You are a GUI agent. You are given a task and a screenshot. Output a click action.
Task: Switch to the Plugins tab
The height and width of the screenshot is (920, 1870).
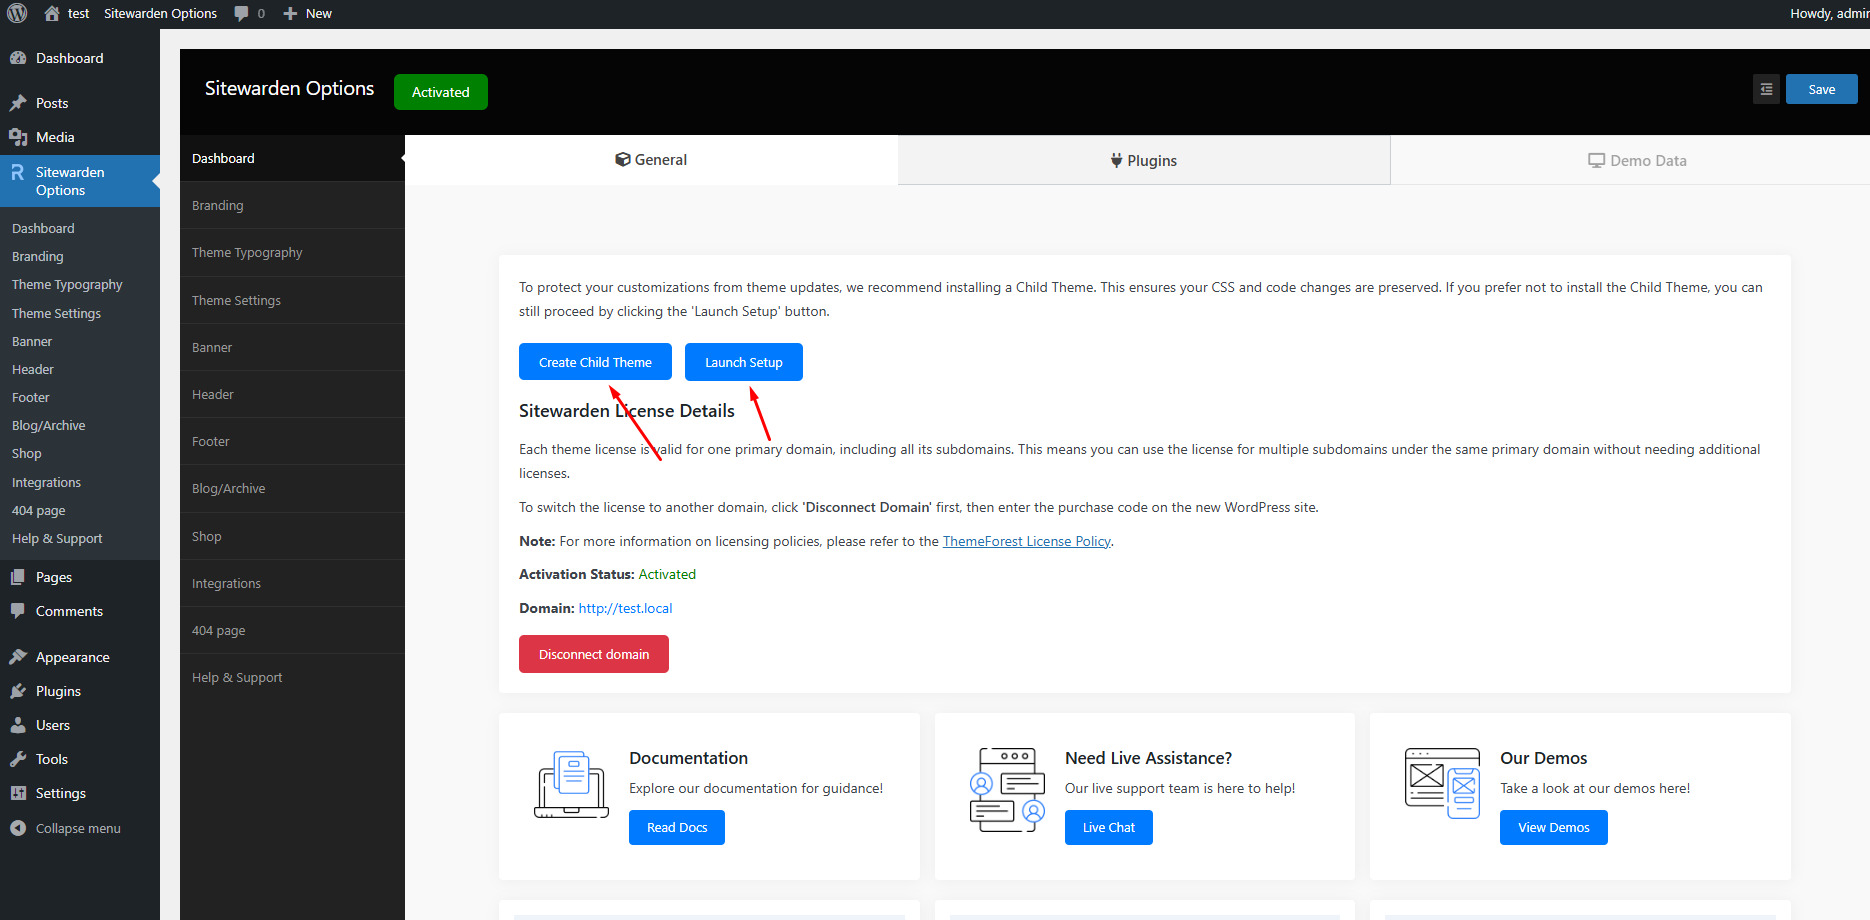(1144, 160)
